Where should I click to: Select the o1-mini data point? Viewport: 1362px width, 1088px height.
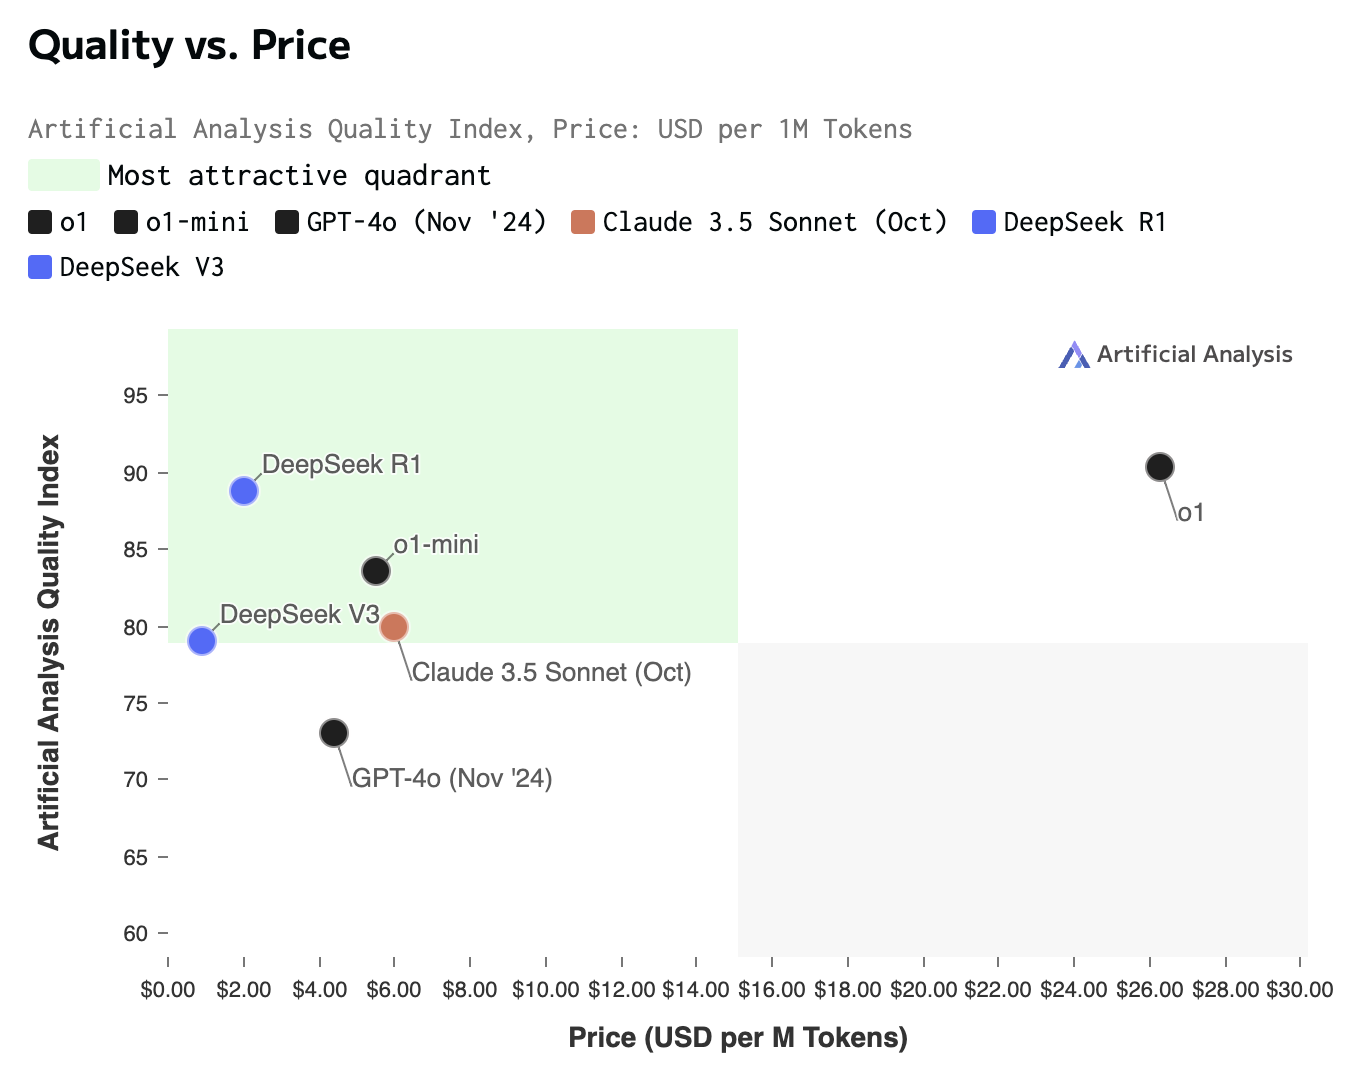(x=376, y=571)
